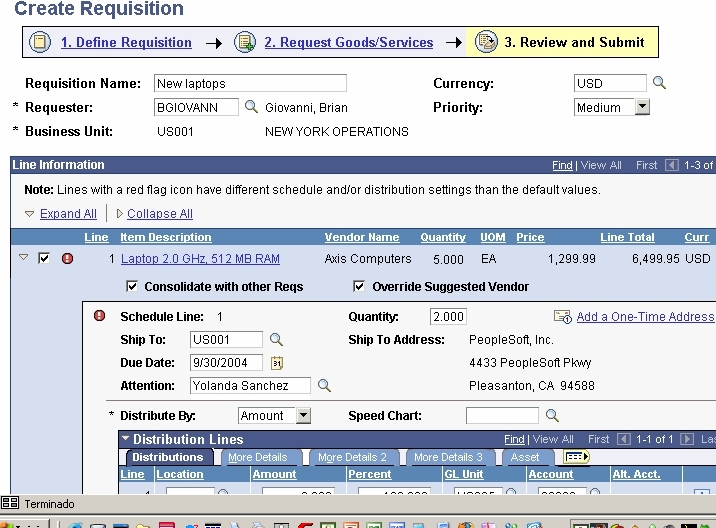Click the Add a One-Time Address icon
This screenshot has width=716, height=528.
click(563, 317)
